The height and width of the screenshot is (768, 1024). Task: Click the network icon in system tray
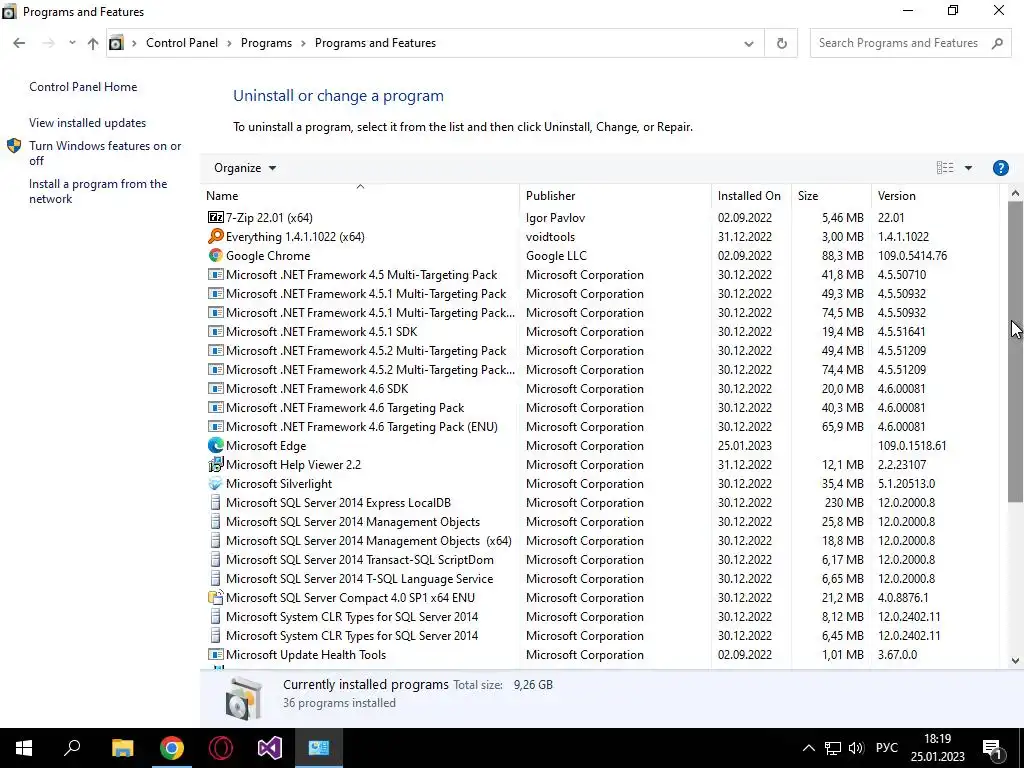833,748
